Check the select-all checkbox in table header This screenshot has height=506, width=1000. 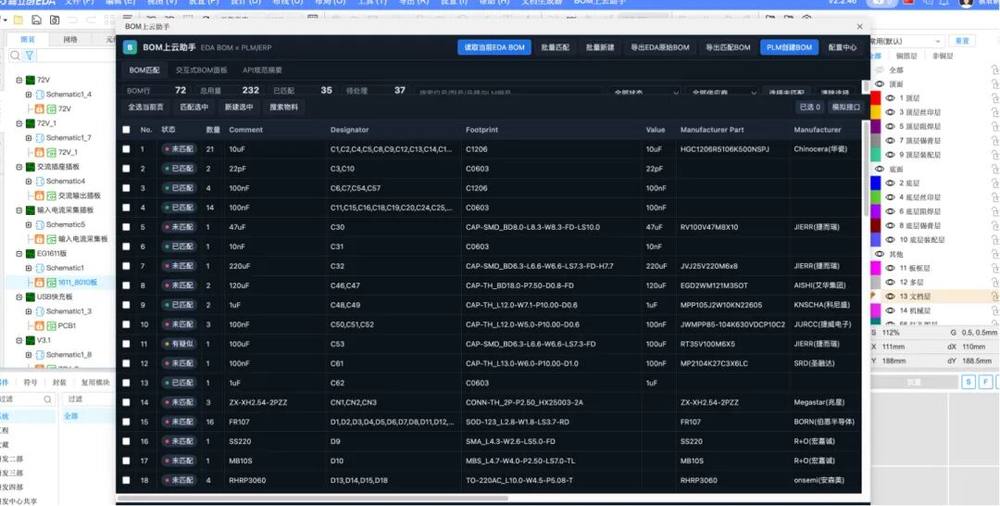126,130
